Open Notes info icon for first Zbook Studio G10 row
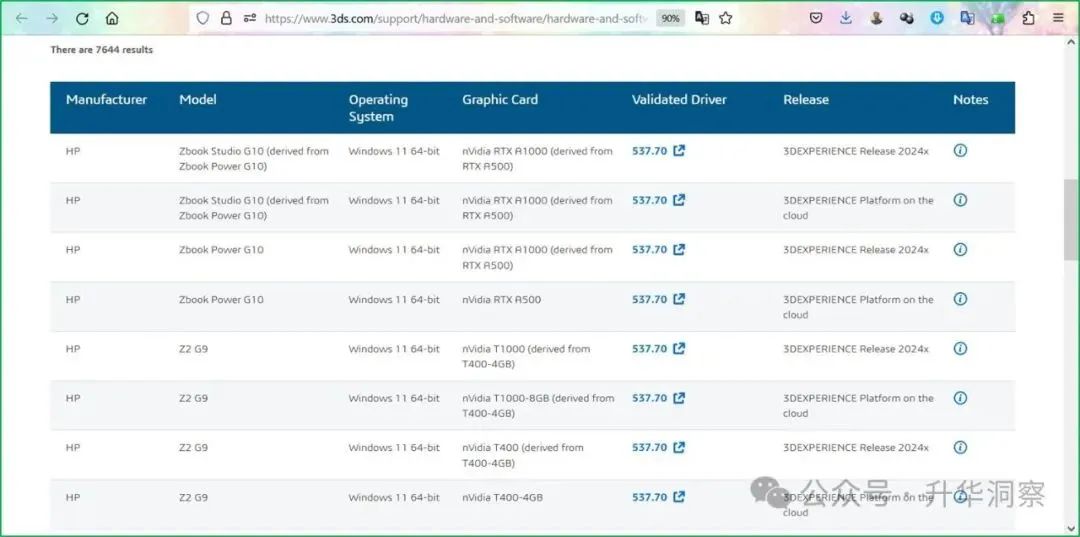1080x537 pixels. tap(960, 151)
